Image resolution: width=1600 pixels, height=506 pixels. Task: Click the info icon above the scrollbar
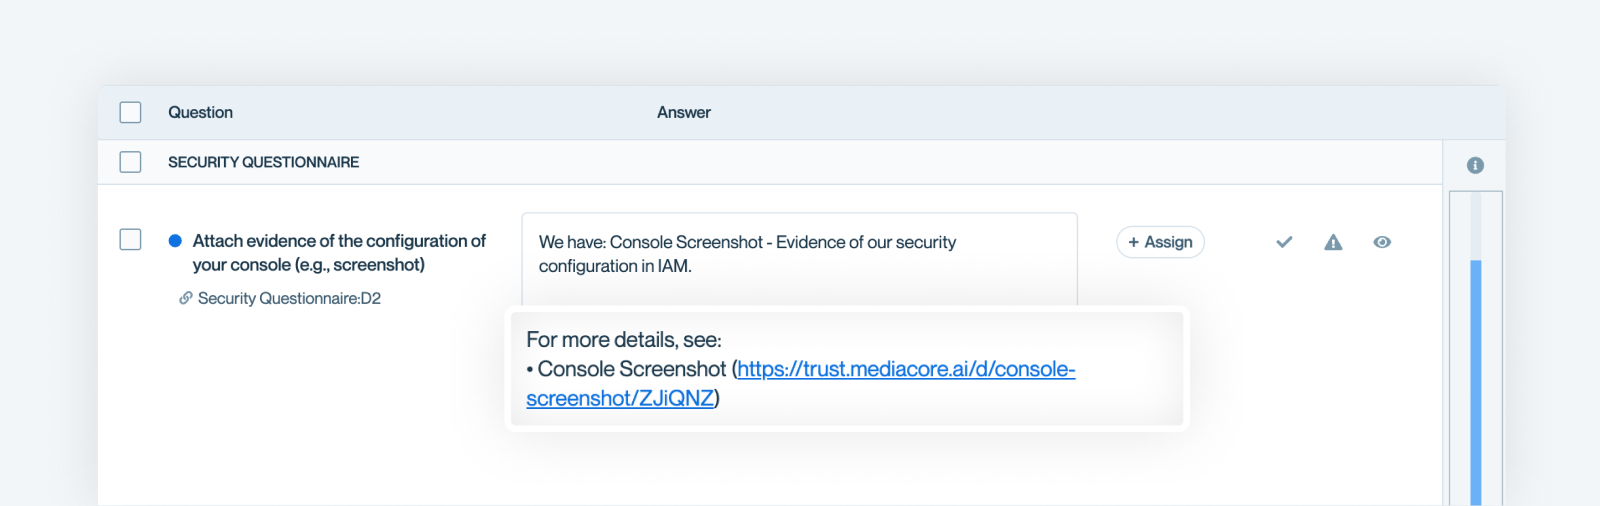1475,165
